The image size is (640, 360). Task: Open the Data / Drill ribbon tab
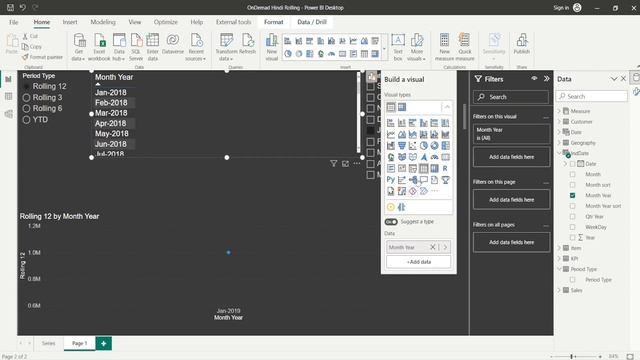click(312, 22)
